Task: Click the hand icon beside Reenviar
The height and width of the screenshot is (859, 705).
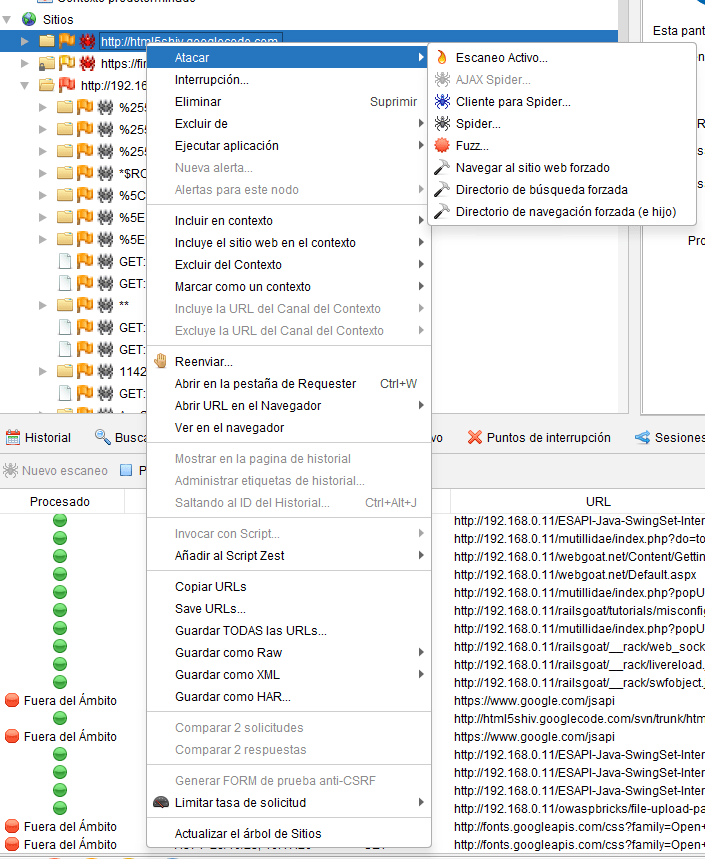Action: [160, 361]
